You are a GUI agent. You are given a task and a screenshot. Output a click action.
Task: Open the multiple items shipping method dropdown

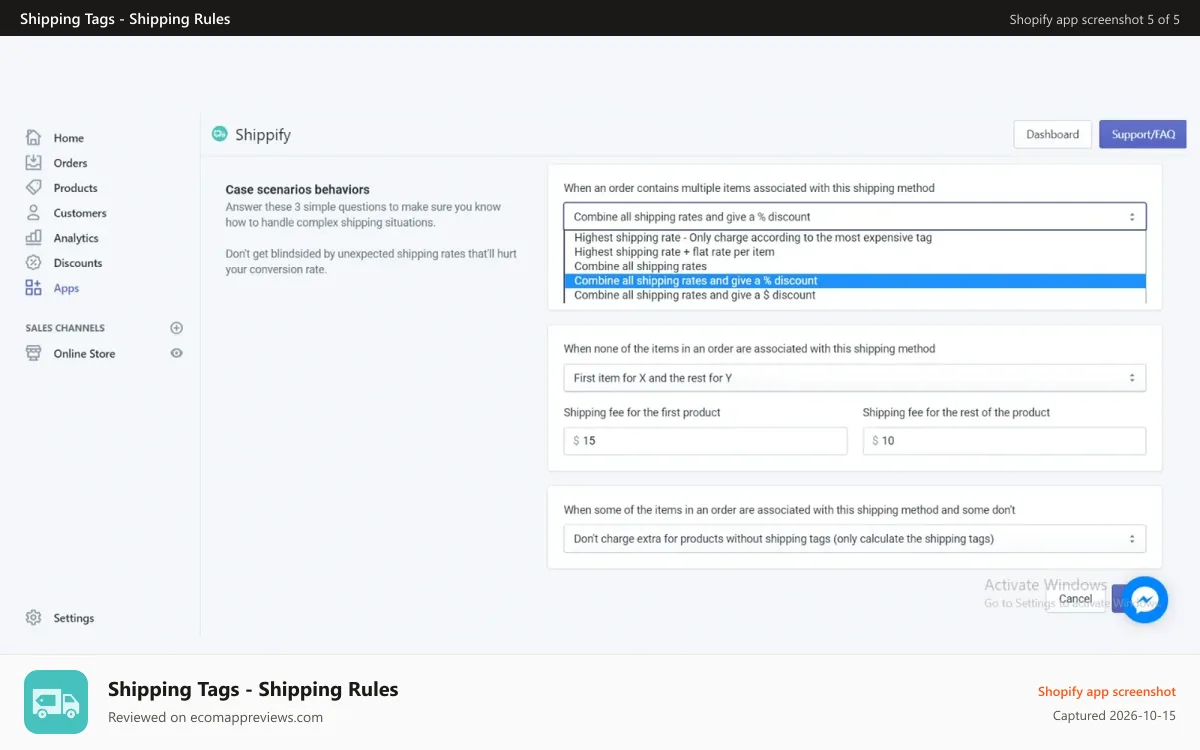point(855,216)
